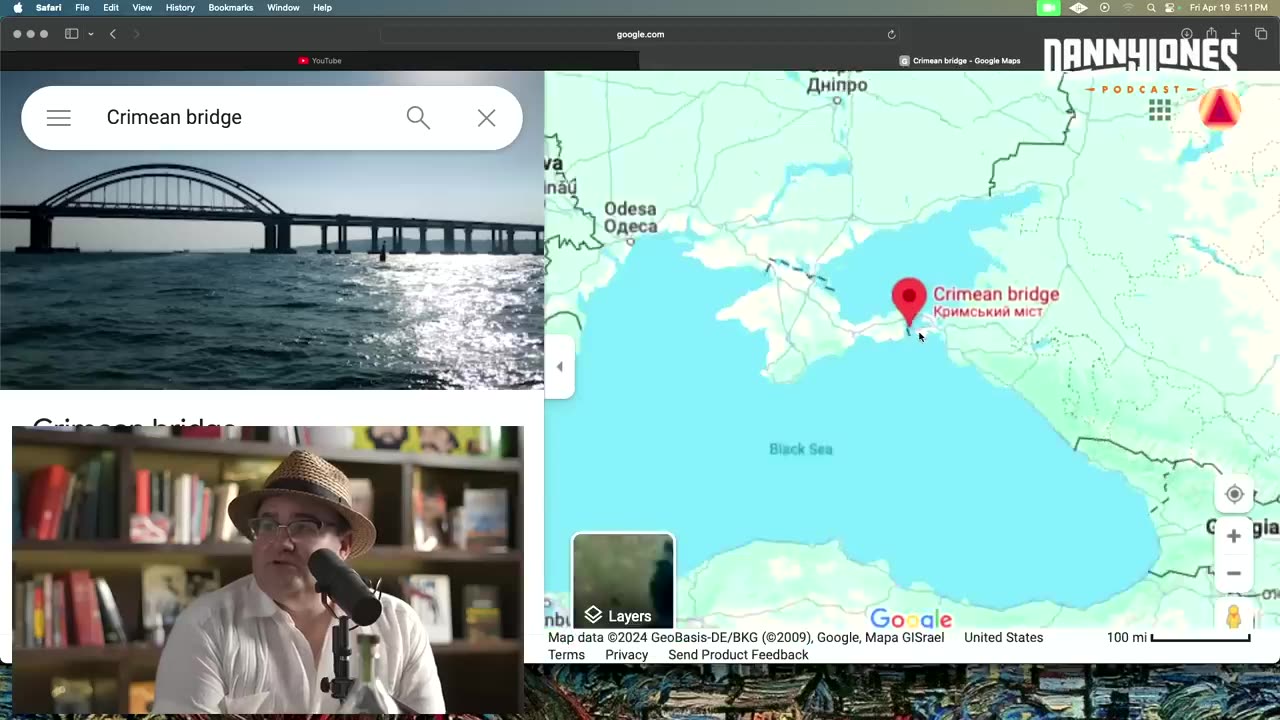This screenshot has height=720, width=1280.
Task: Open the View menu
Action: pos(142,7)
